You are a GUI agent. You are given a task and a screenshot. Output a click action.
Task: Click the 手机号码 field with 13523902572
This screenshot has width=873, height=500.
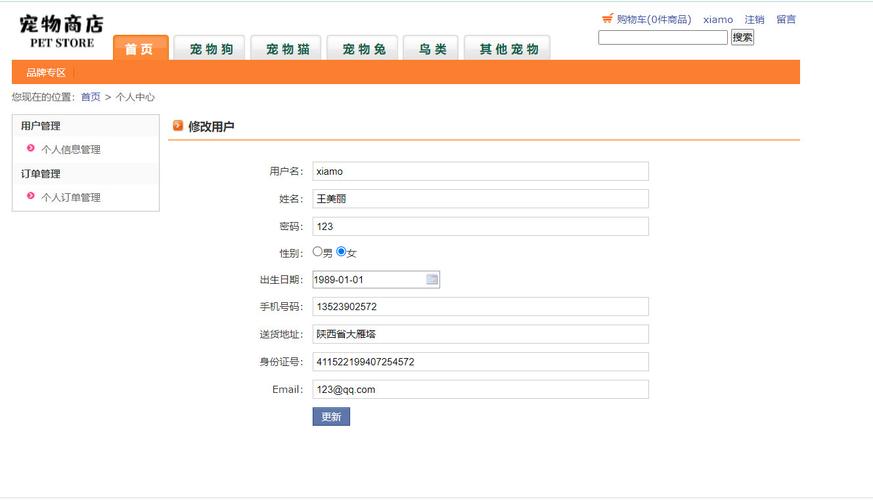tap(480, 306)
